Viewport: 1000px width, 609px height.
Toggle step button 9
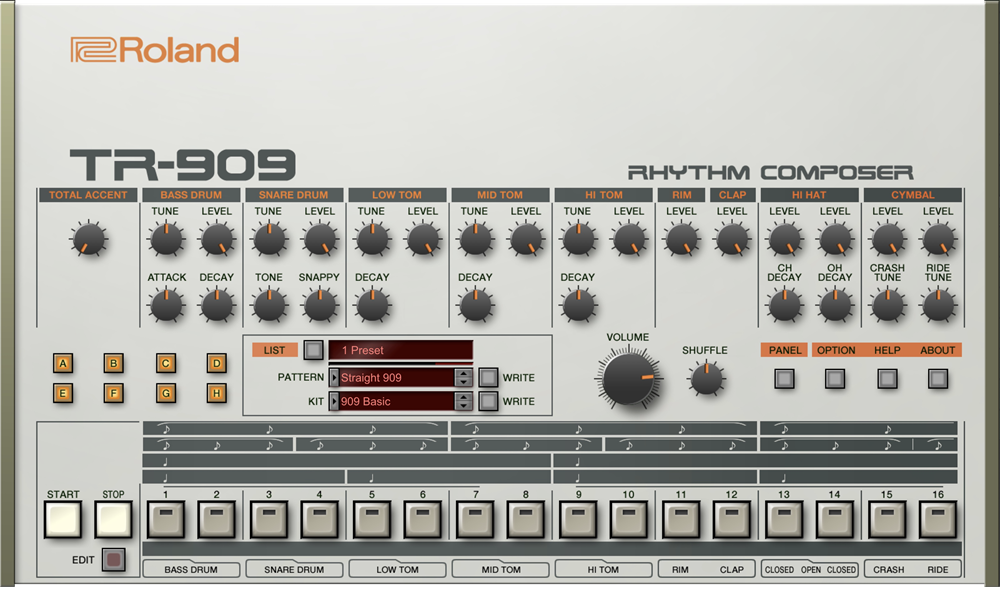[x=578, y=519]
